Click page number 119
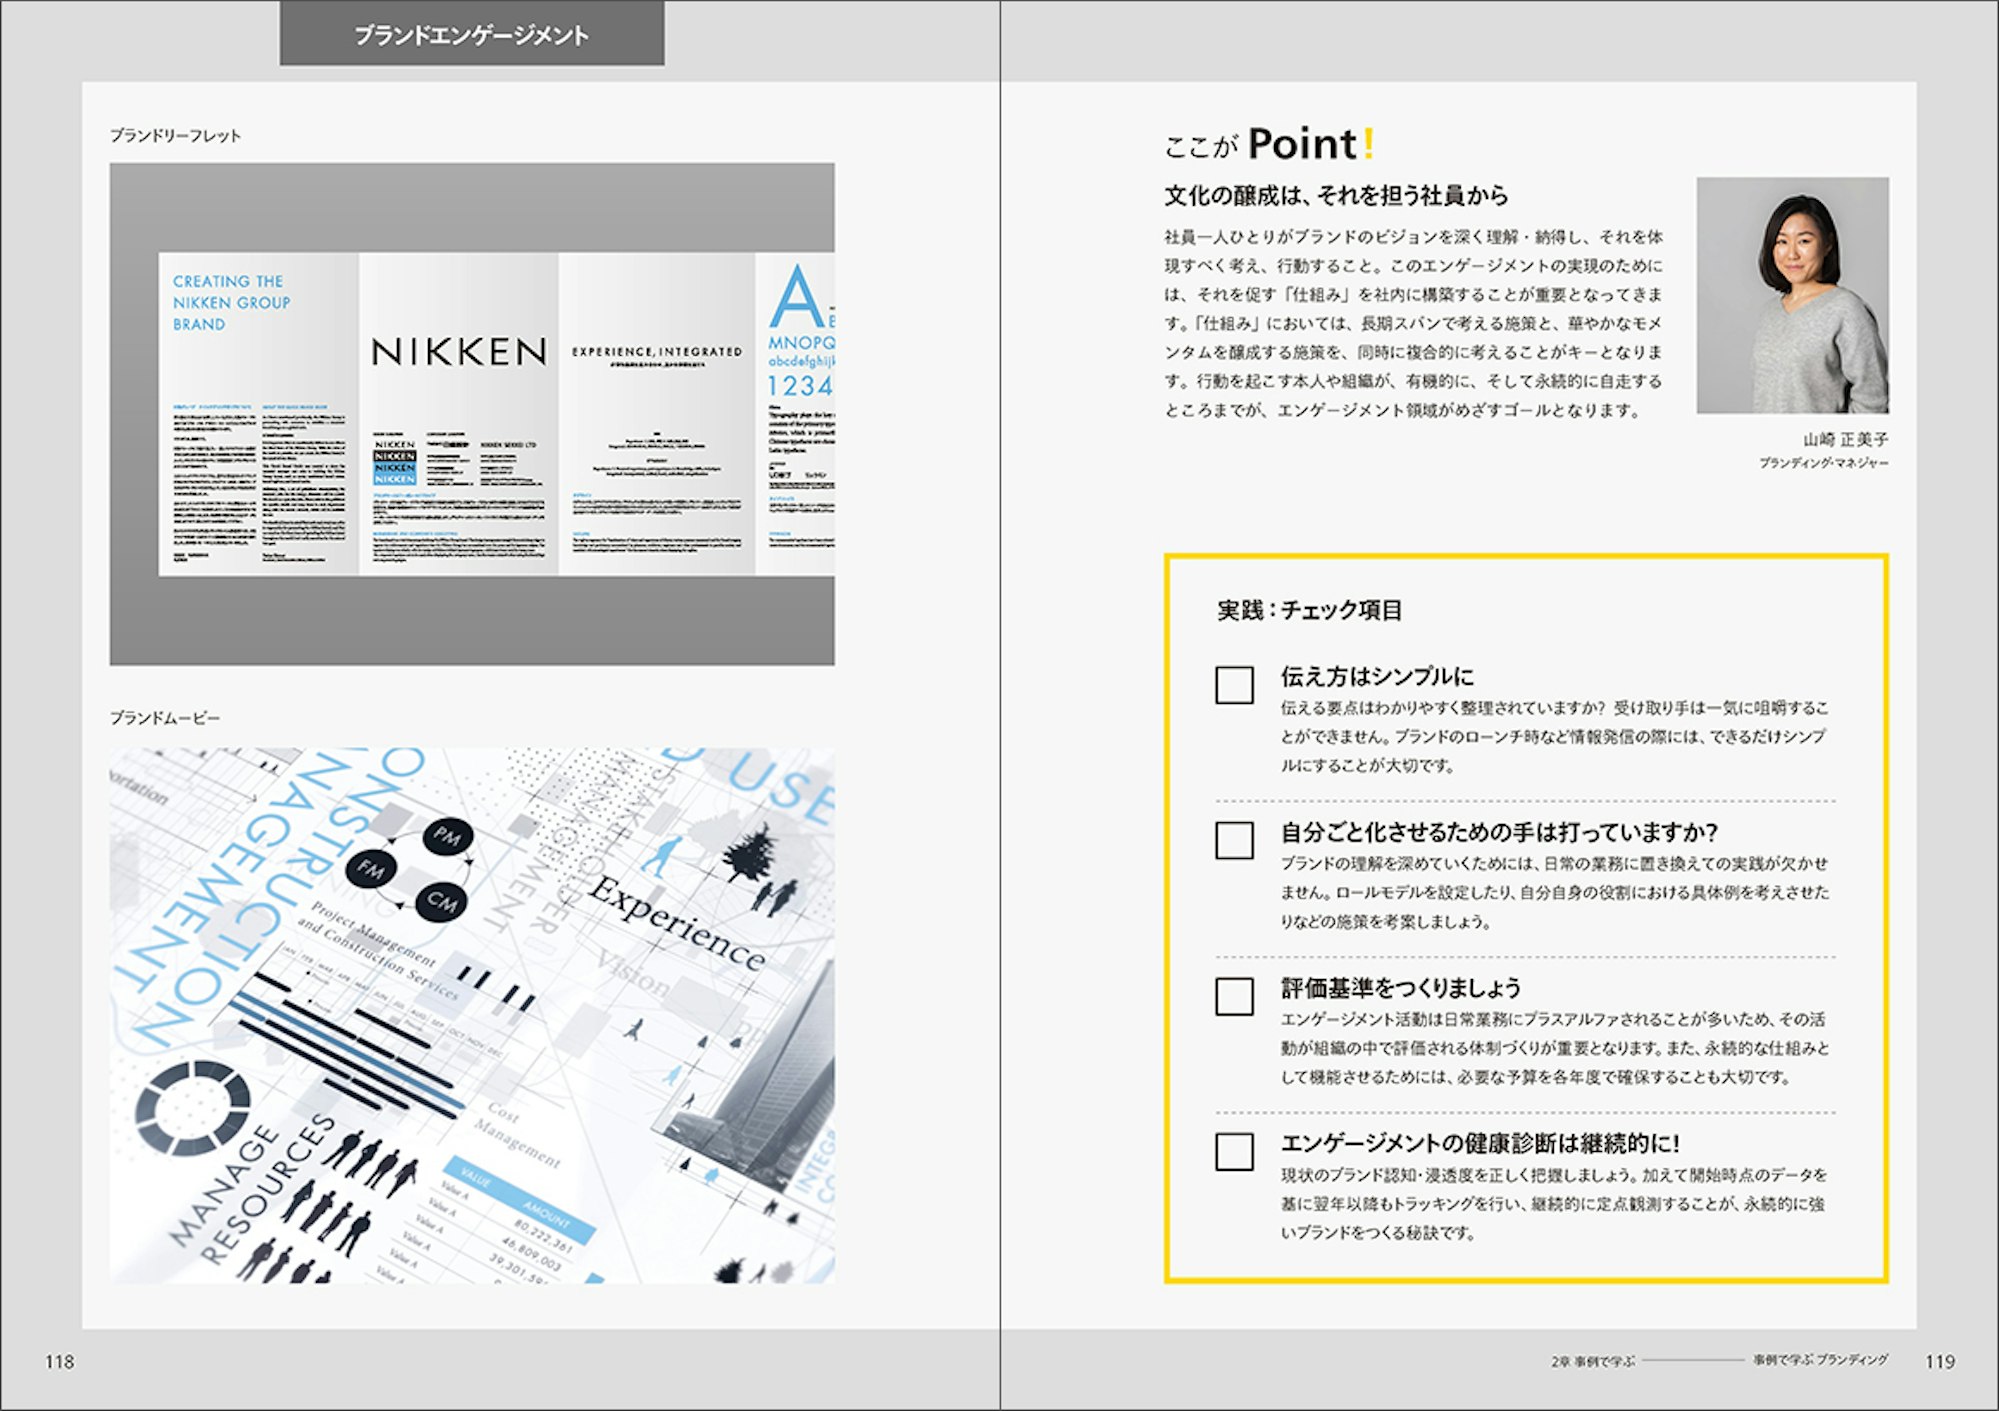Viewport: 1999px width, 1411px height. 1939,1361
